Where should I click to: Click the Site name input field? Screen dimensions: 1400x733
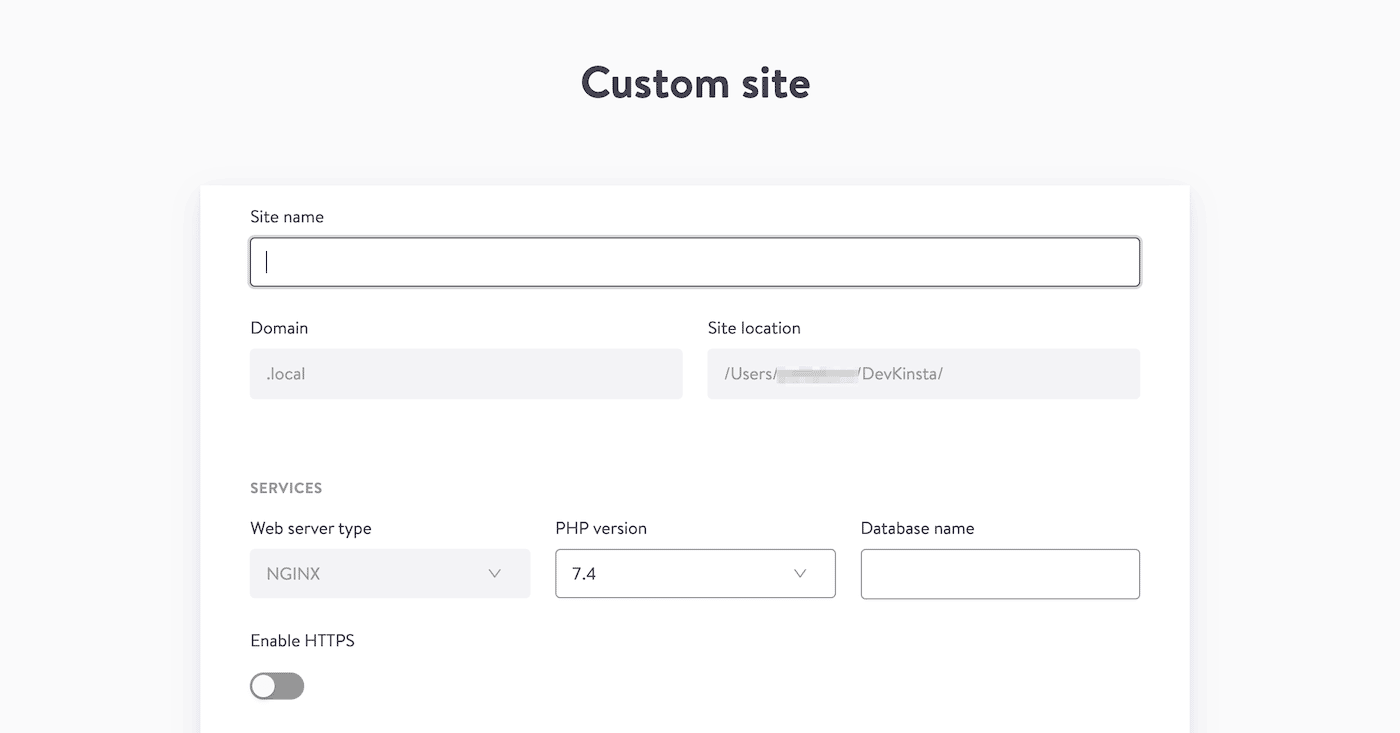pos(695,262)
